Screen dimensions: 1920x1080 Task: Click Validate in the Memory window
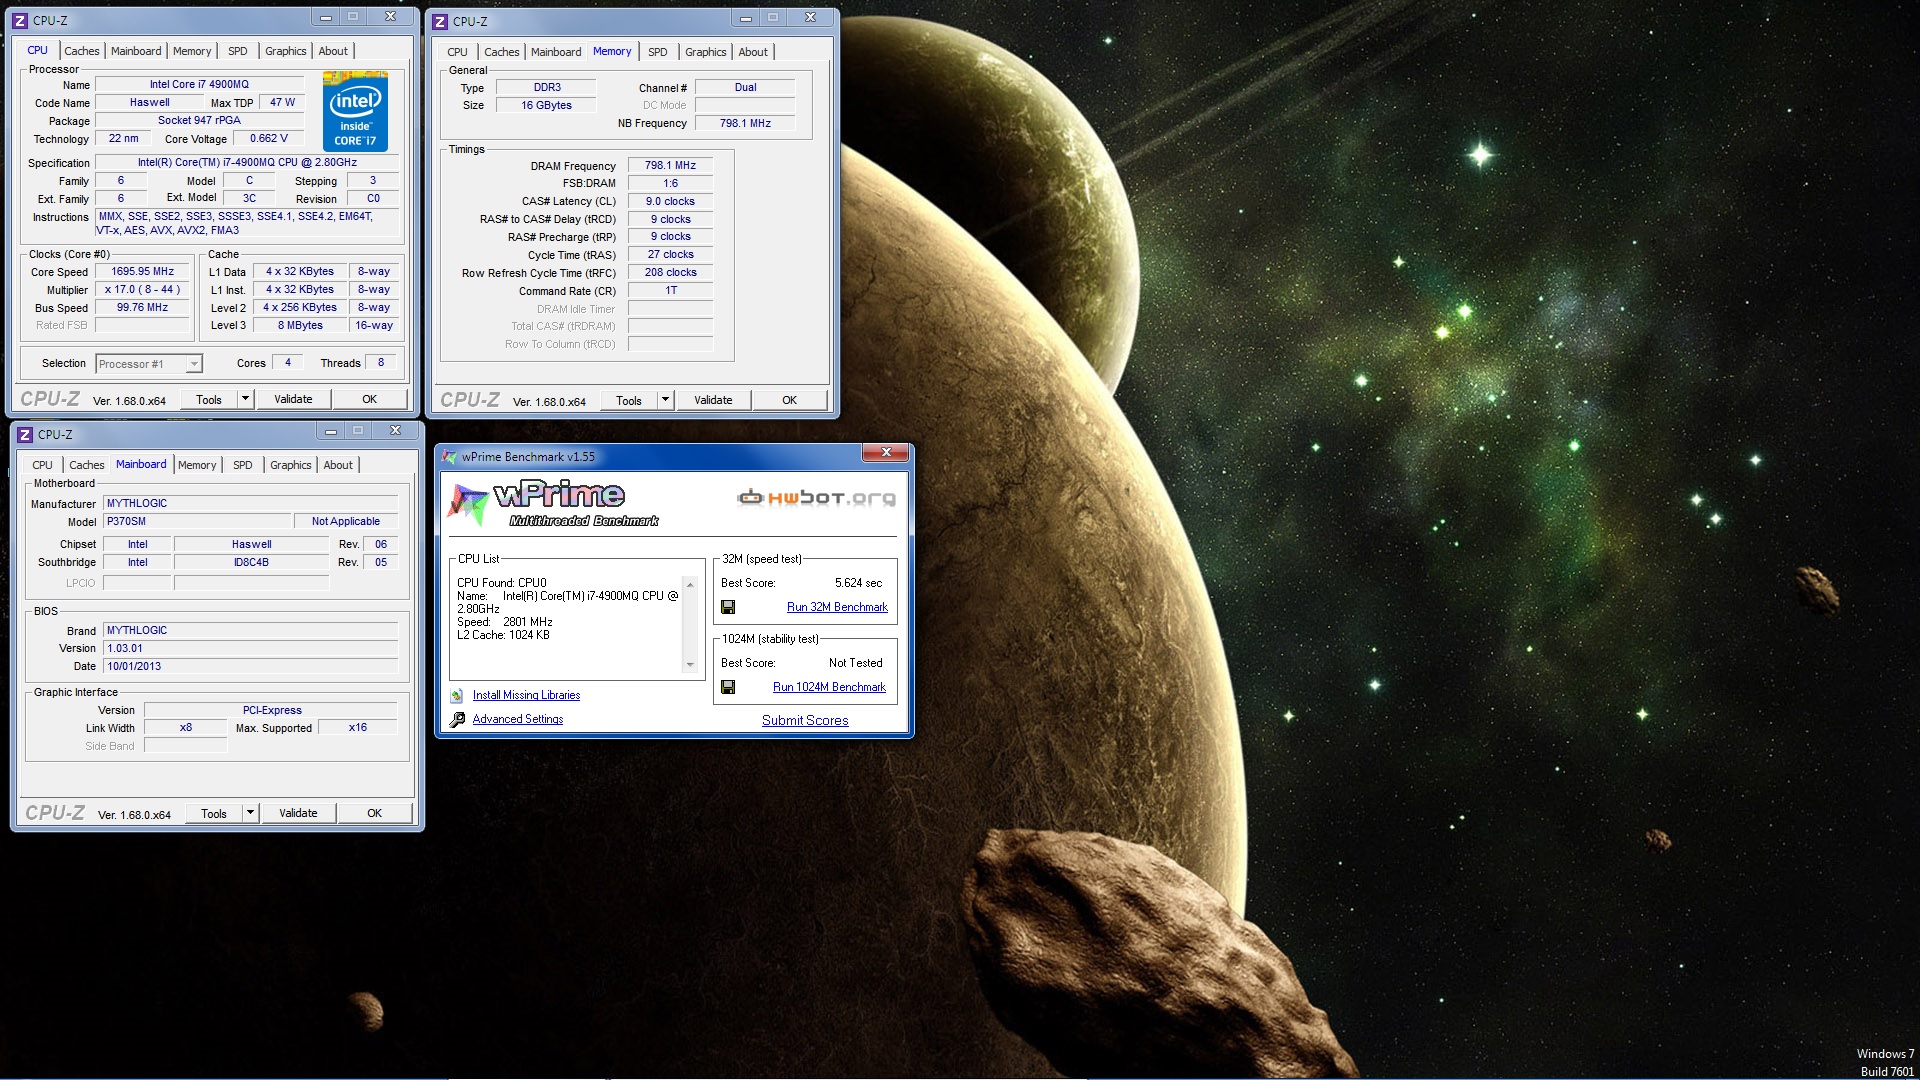713,400
